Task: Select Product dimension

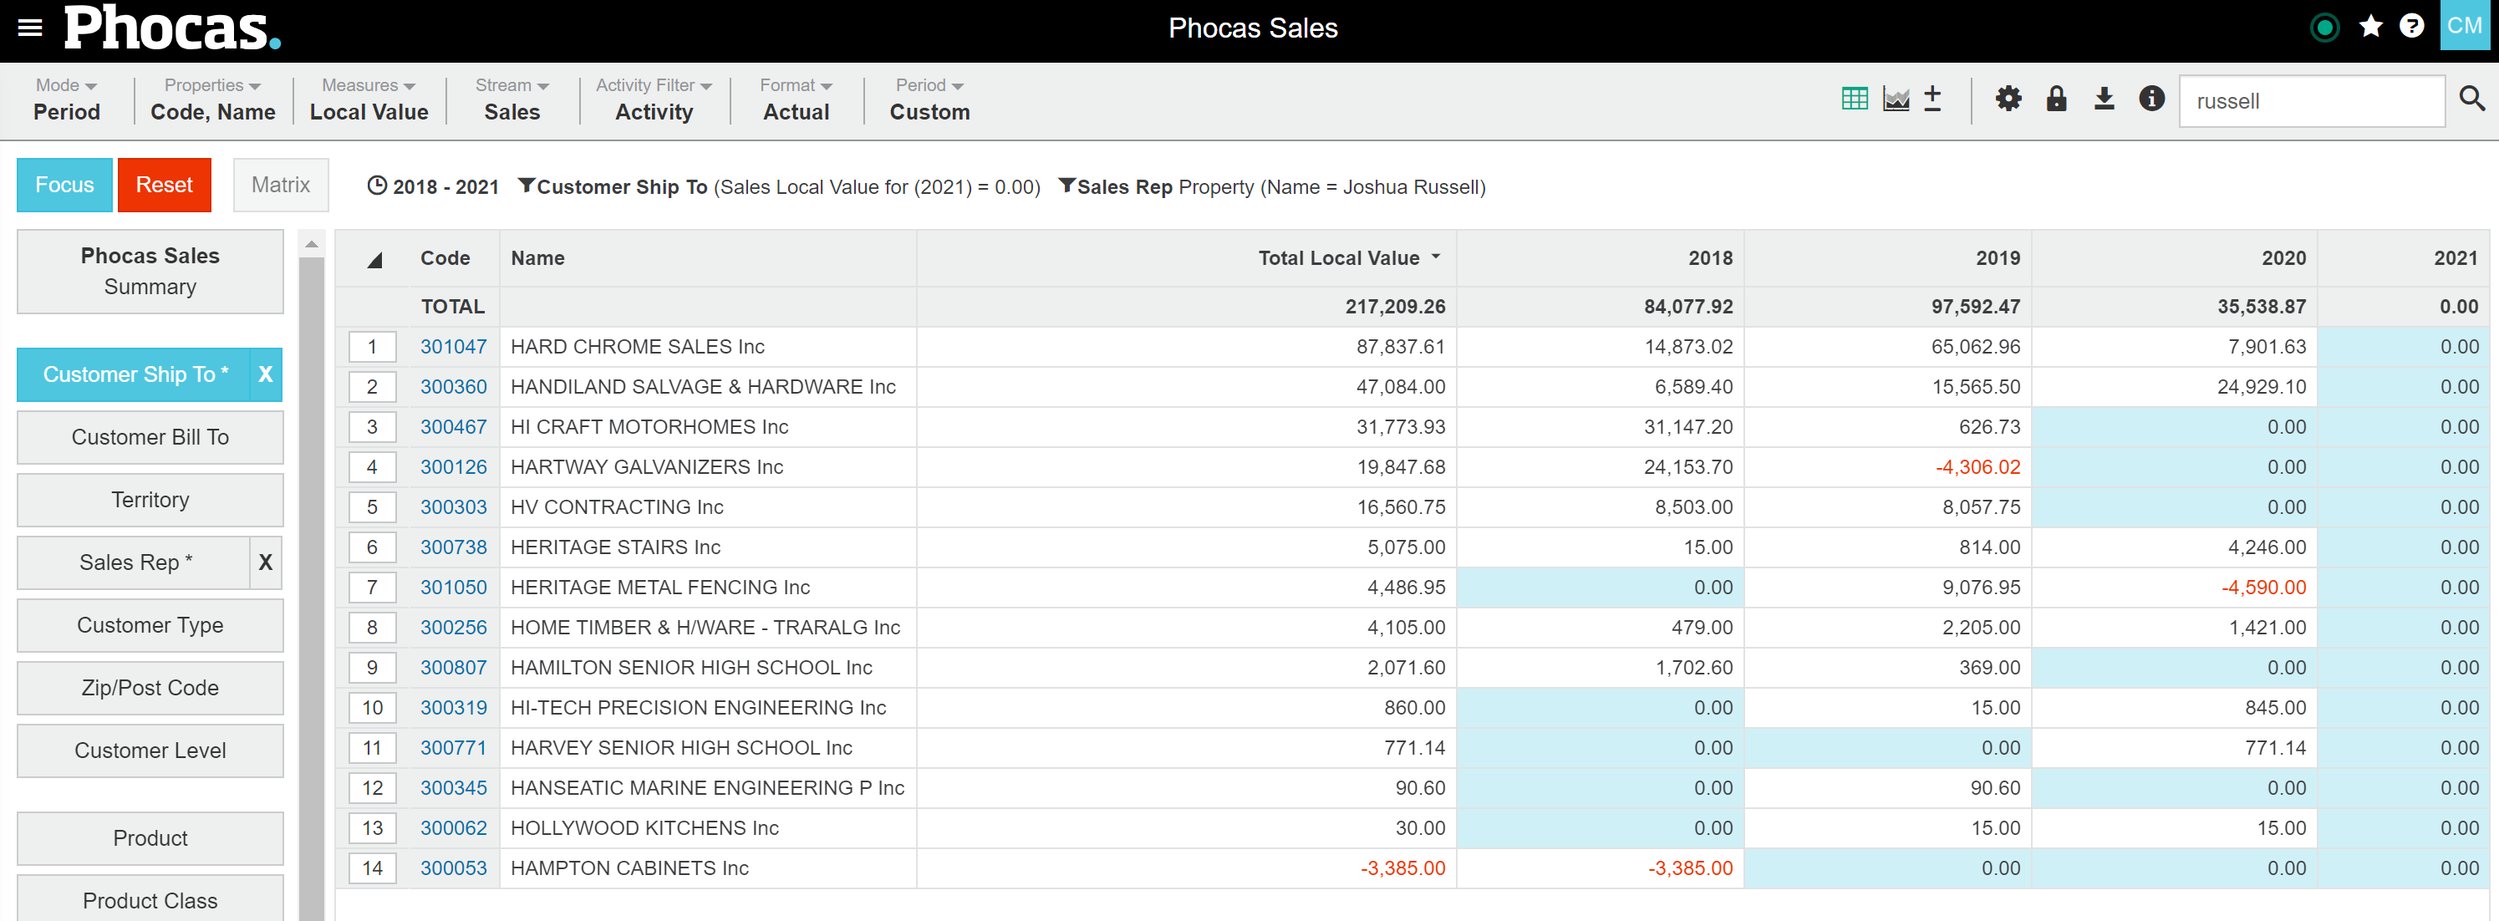Action: [150, 838]
